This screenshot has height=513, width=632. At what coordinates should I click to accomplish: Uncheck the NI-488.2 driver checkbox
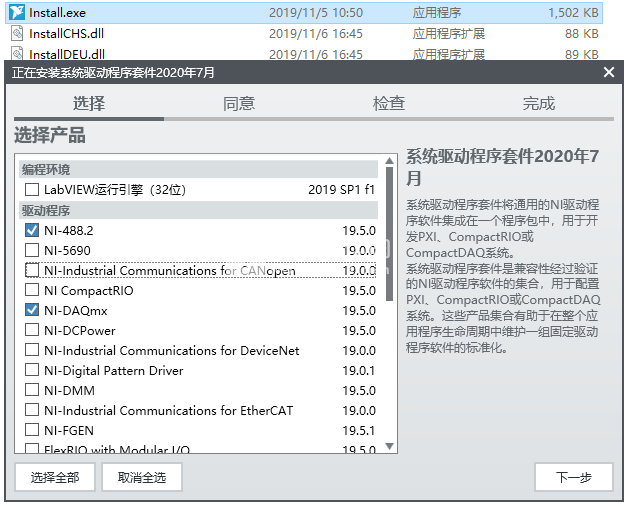(x=32, y=230)
